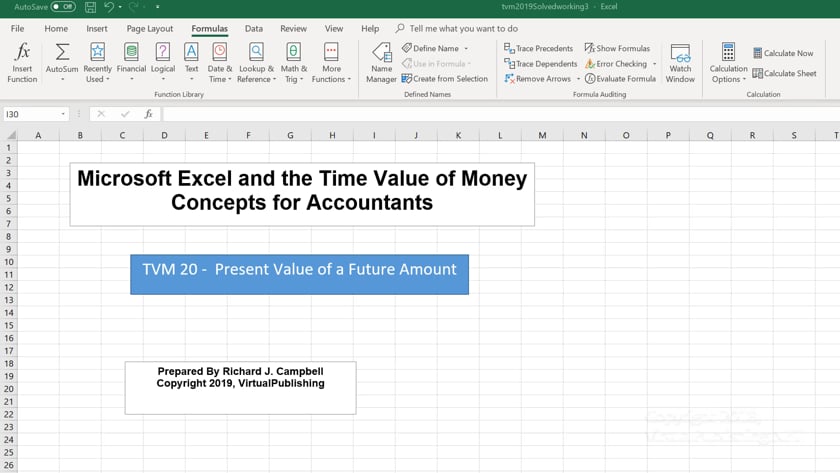Viewport: 840px width, 473px height.
Task: Click Evaluate Formula
Action: [x=620, y=79]
